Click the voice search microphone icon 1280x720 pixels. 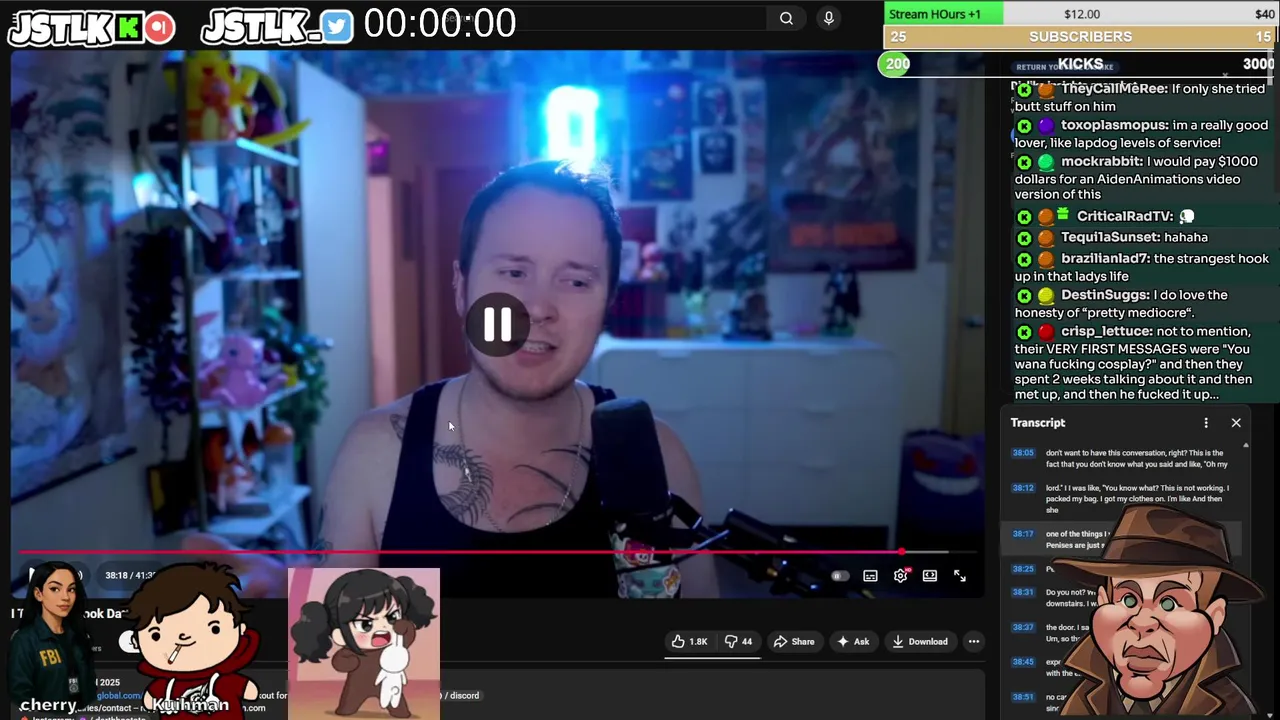(x=828, y=18)
